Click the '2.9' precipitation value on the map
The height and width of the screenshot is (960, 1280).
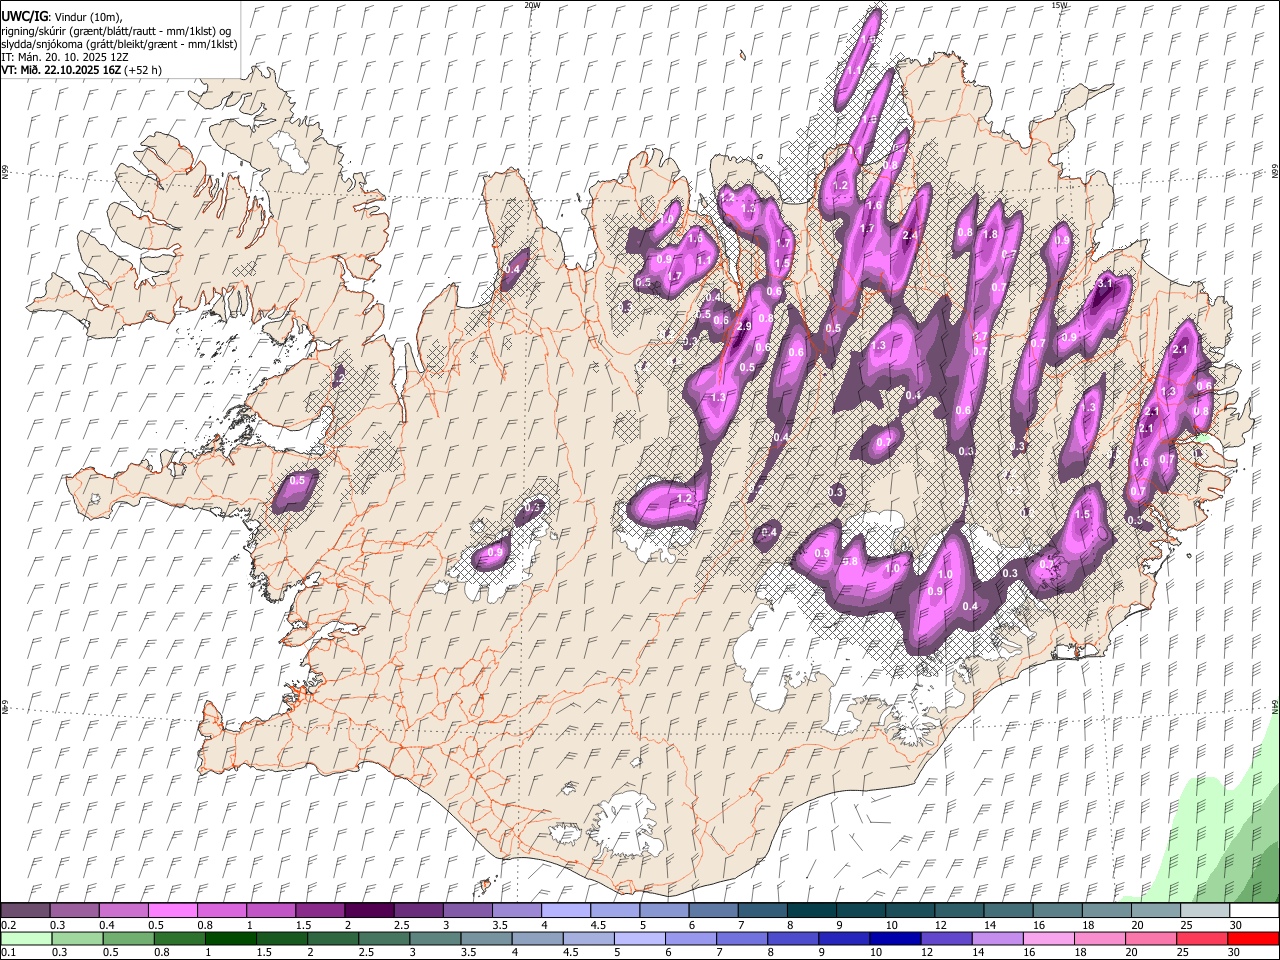click(x=743, y=327)
